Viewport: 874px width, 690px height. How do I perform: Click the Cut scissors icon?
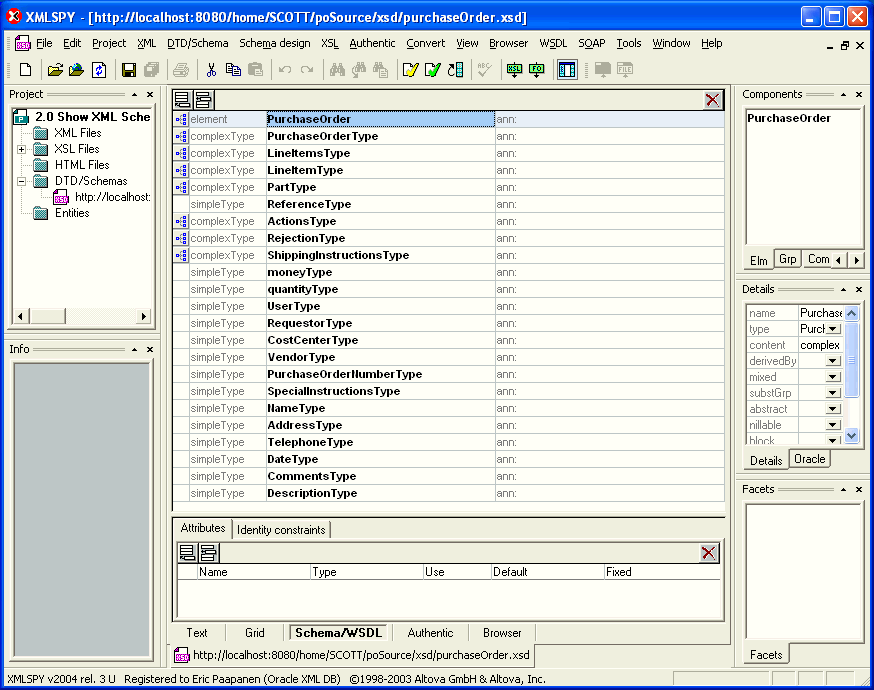[x=211, y=70]
